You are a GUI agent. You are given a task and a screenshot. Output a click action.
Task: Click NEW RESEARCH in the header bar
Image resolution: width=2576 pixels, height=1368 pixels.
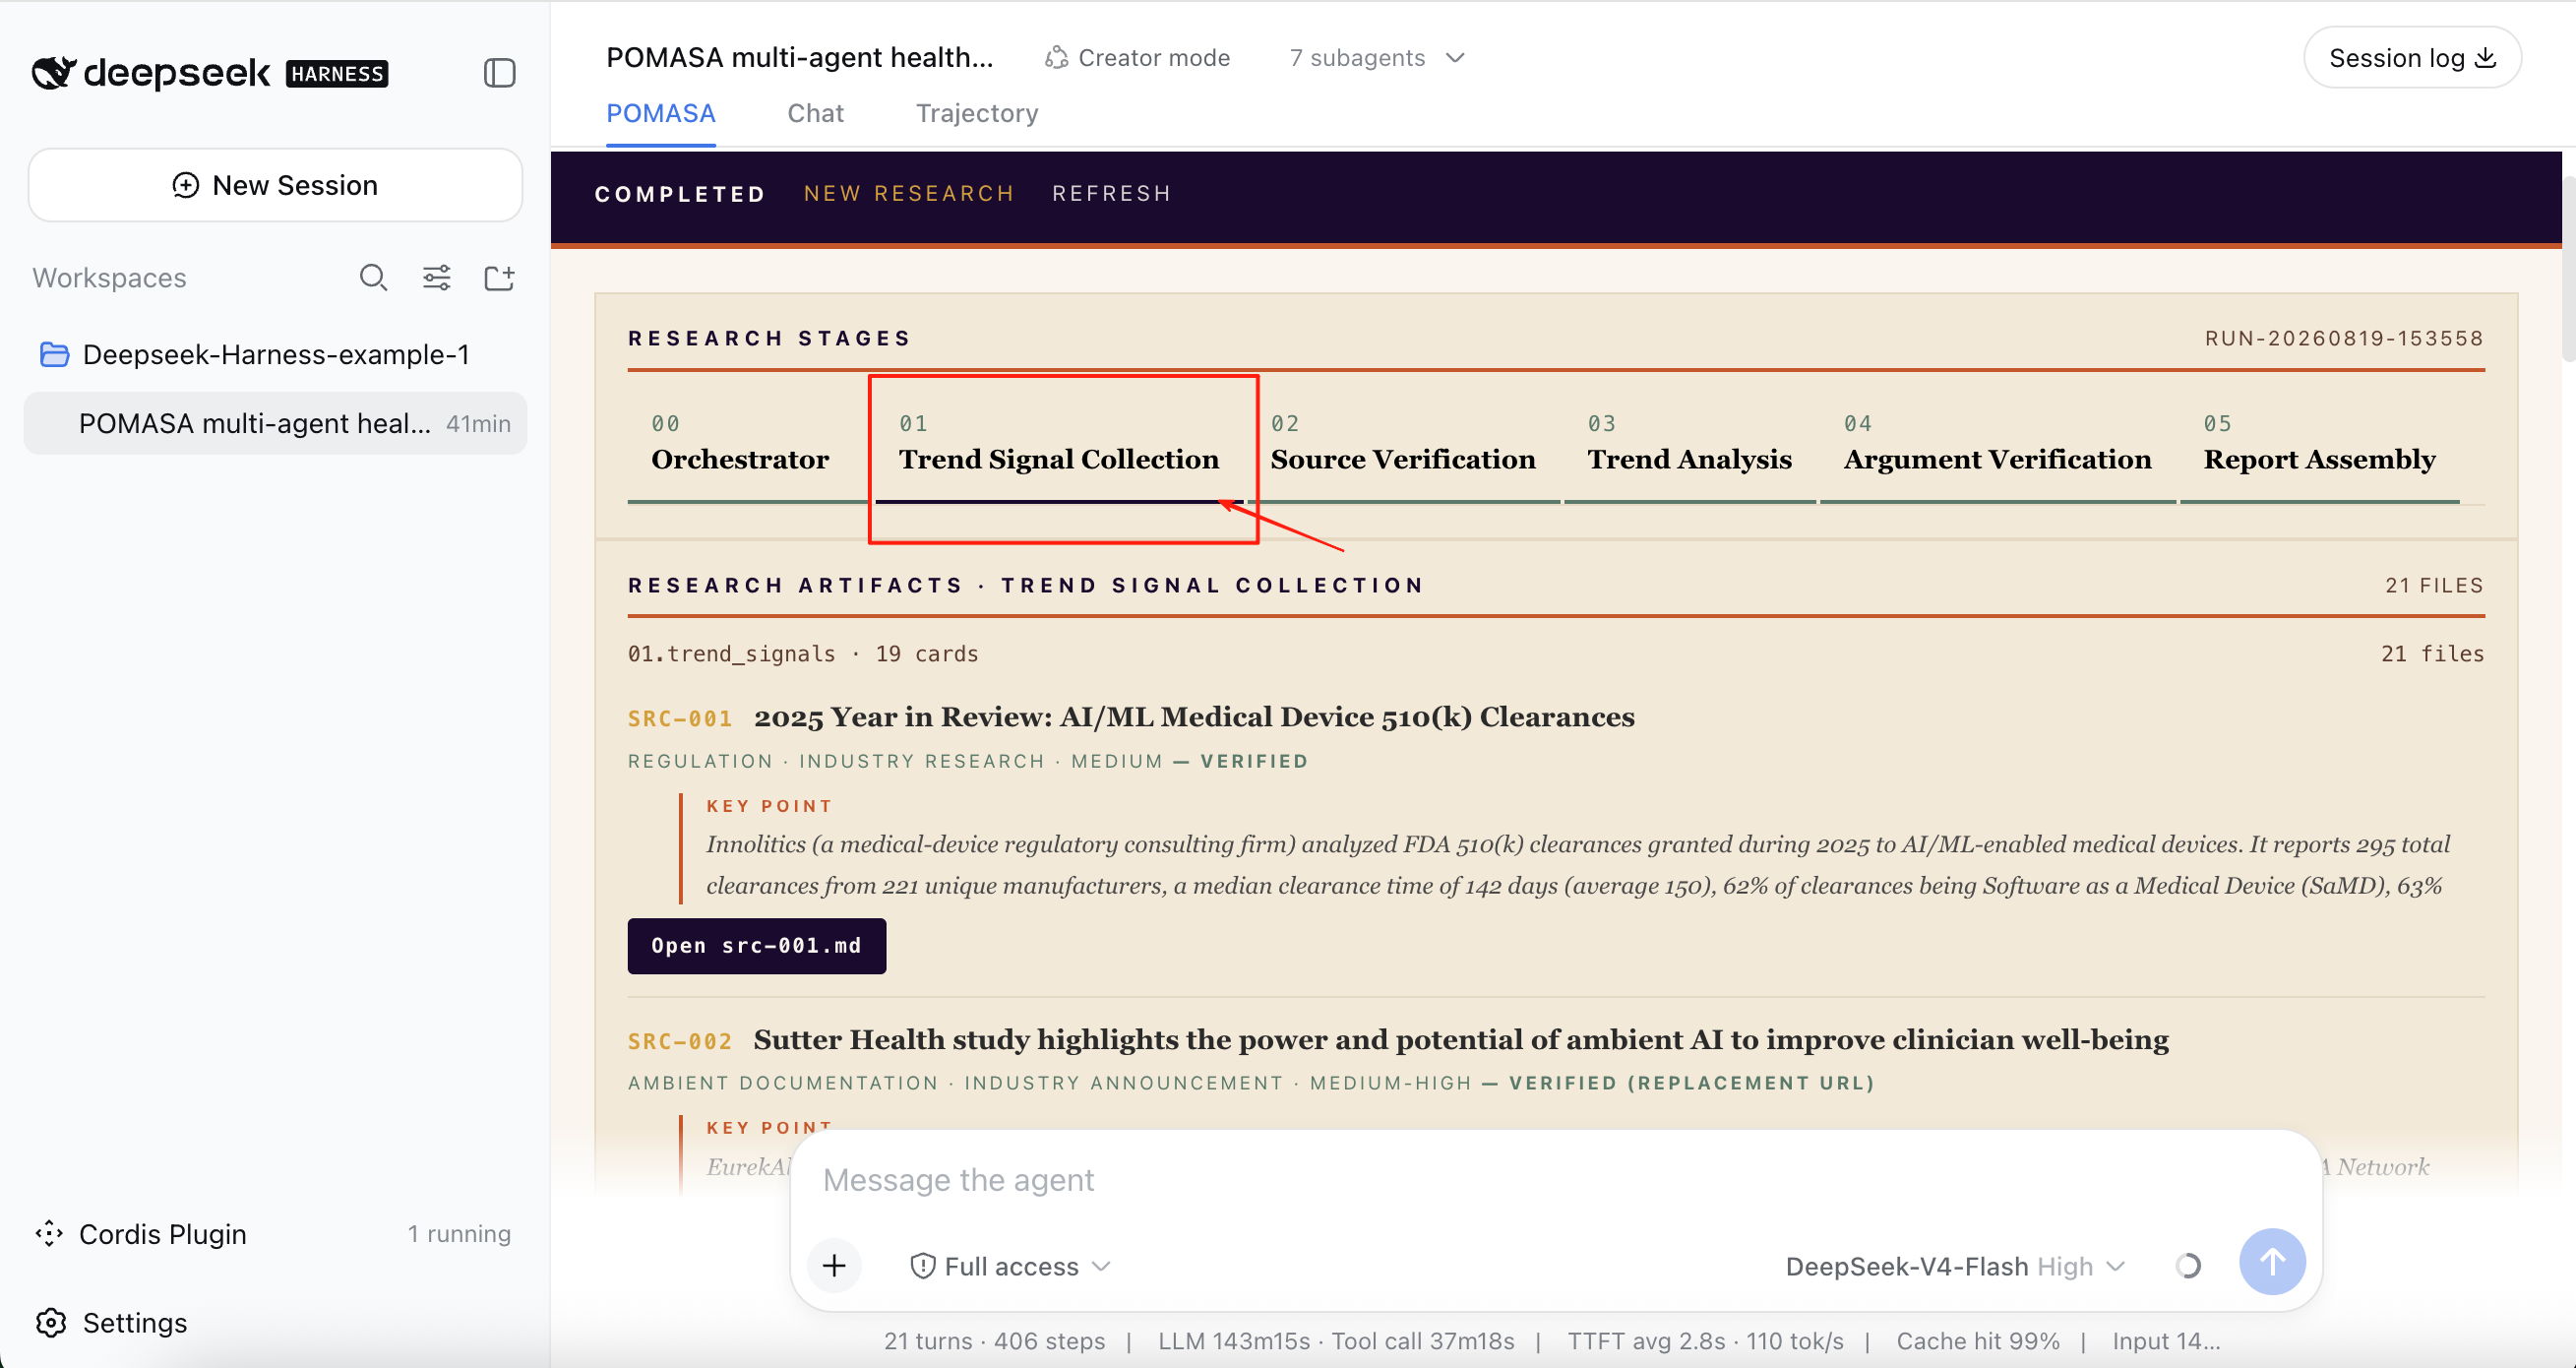(x=909, y=193)
